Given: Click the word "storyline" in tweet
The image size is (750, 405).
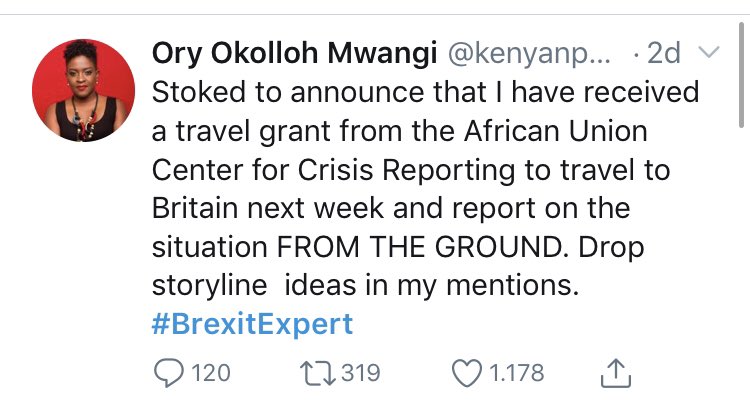Looking at the screenshot, I should 210,284.
